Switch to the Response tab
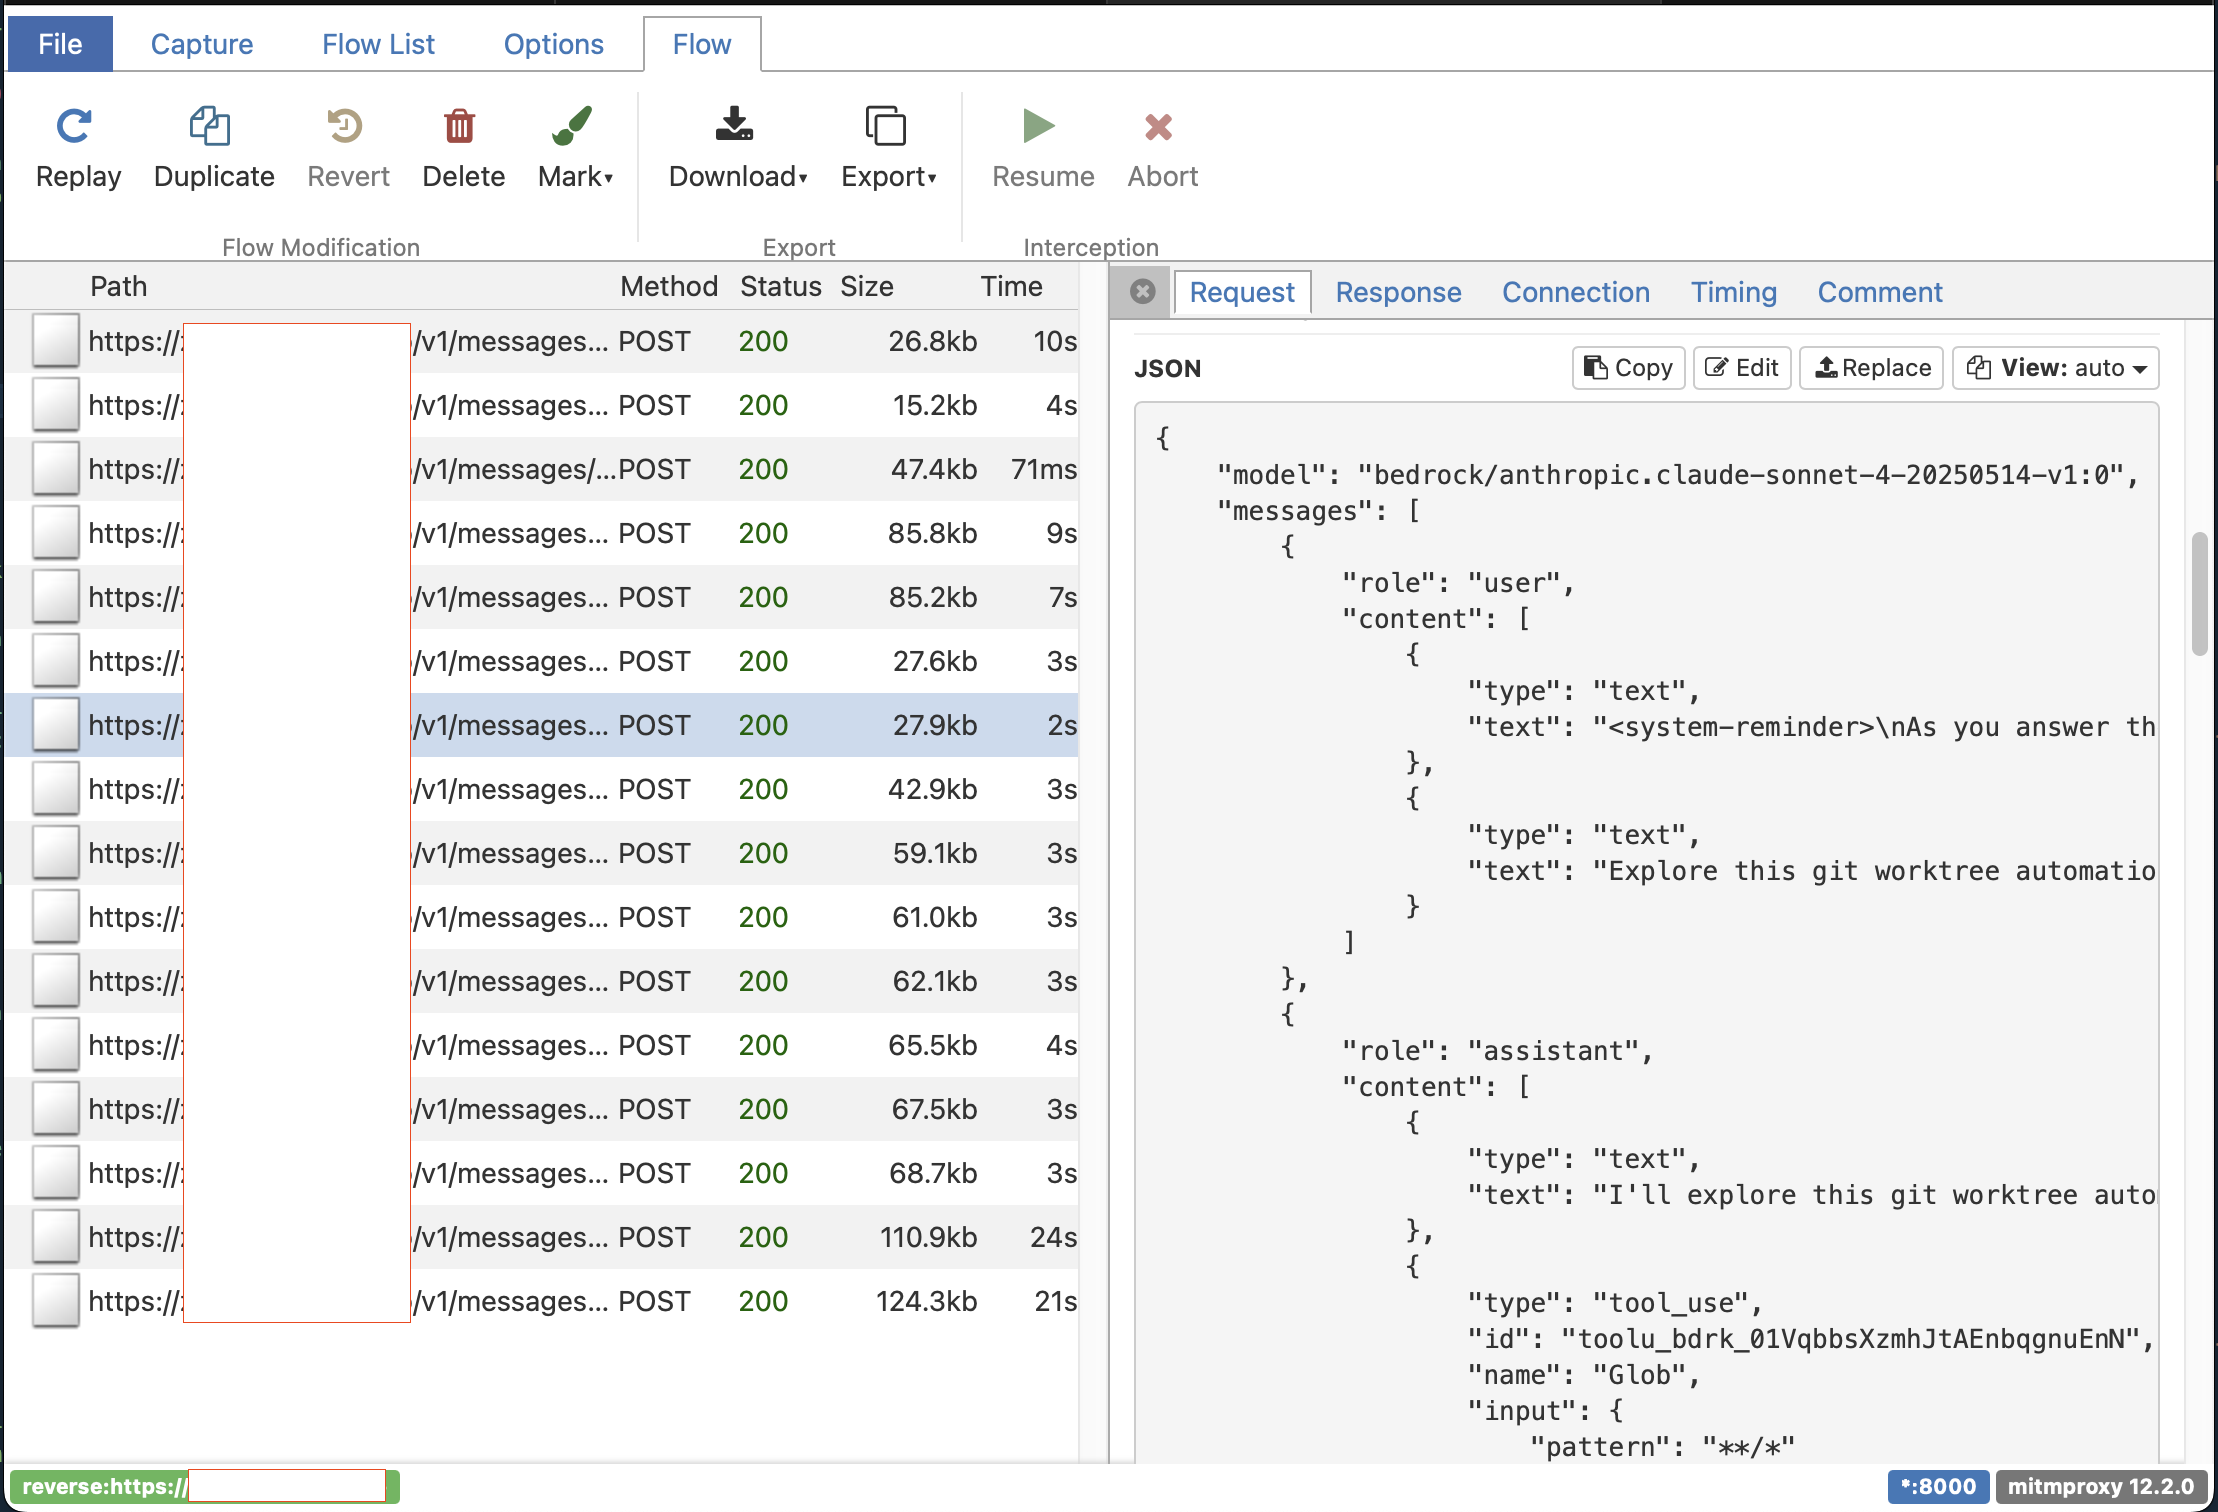The width and height of the screenshot is (2218, 1512). (1398, 292)
